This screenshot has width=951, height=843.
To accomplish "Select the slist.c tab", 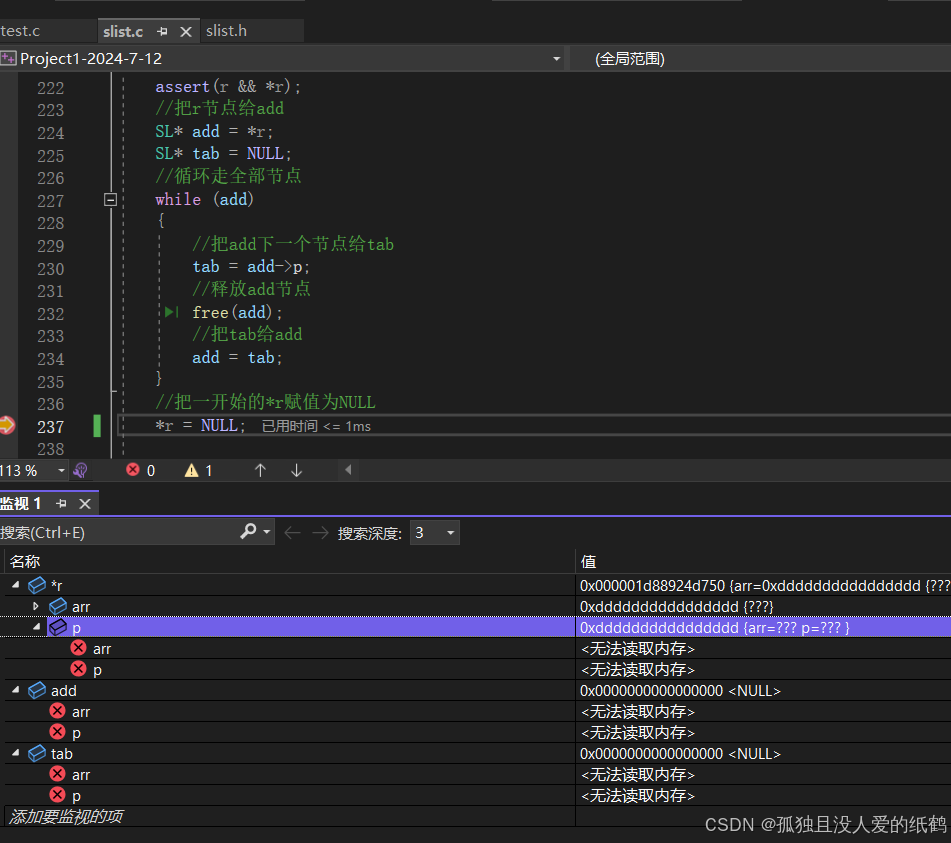I will tap(123, 31).
